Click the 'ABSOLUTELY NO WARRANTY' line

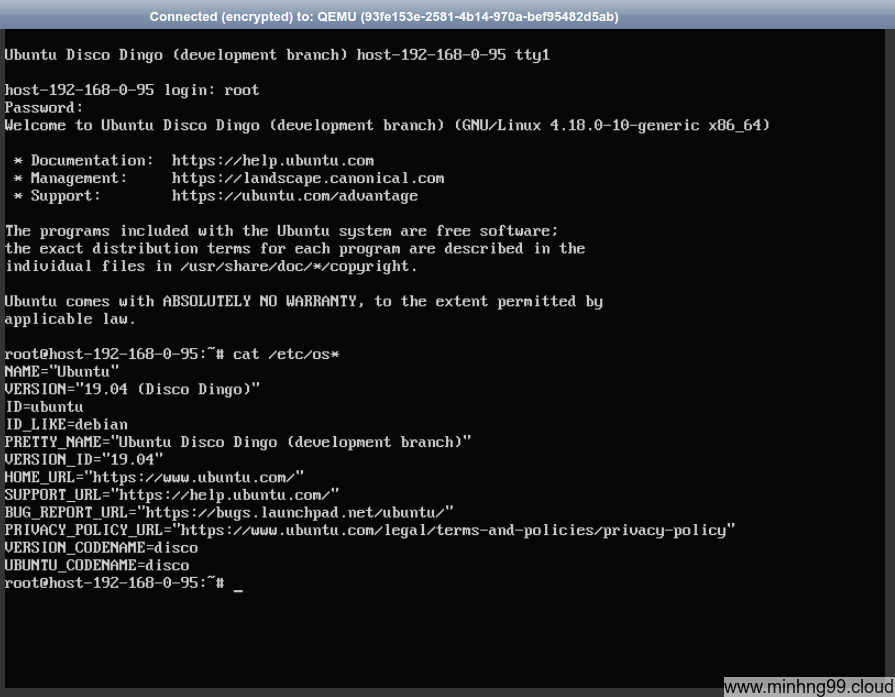click(304, 301)
